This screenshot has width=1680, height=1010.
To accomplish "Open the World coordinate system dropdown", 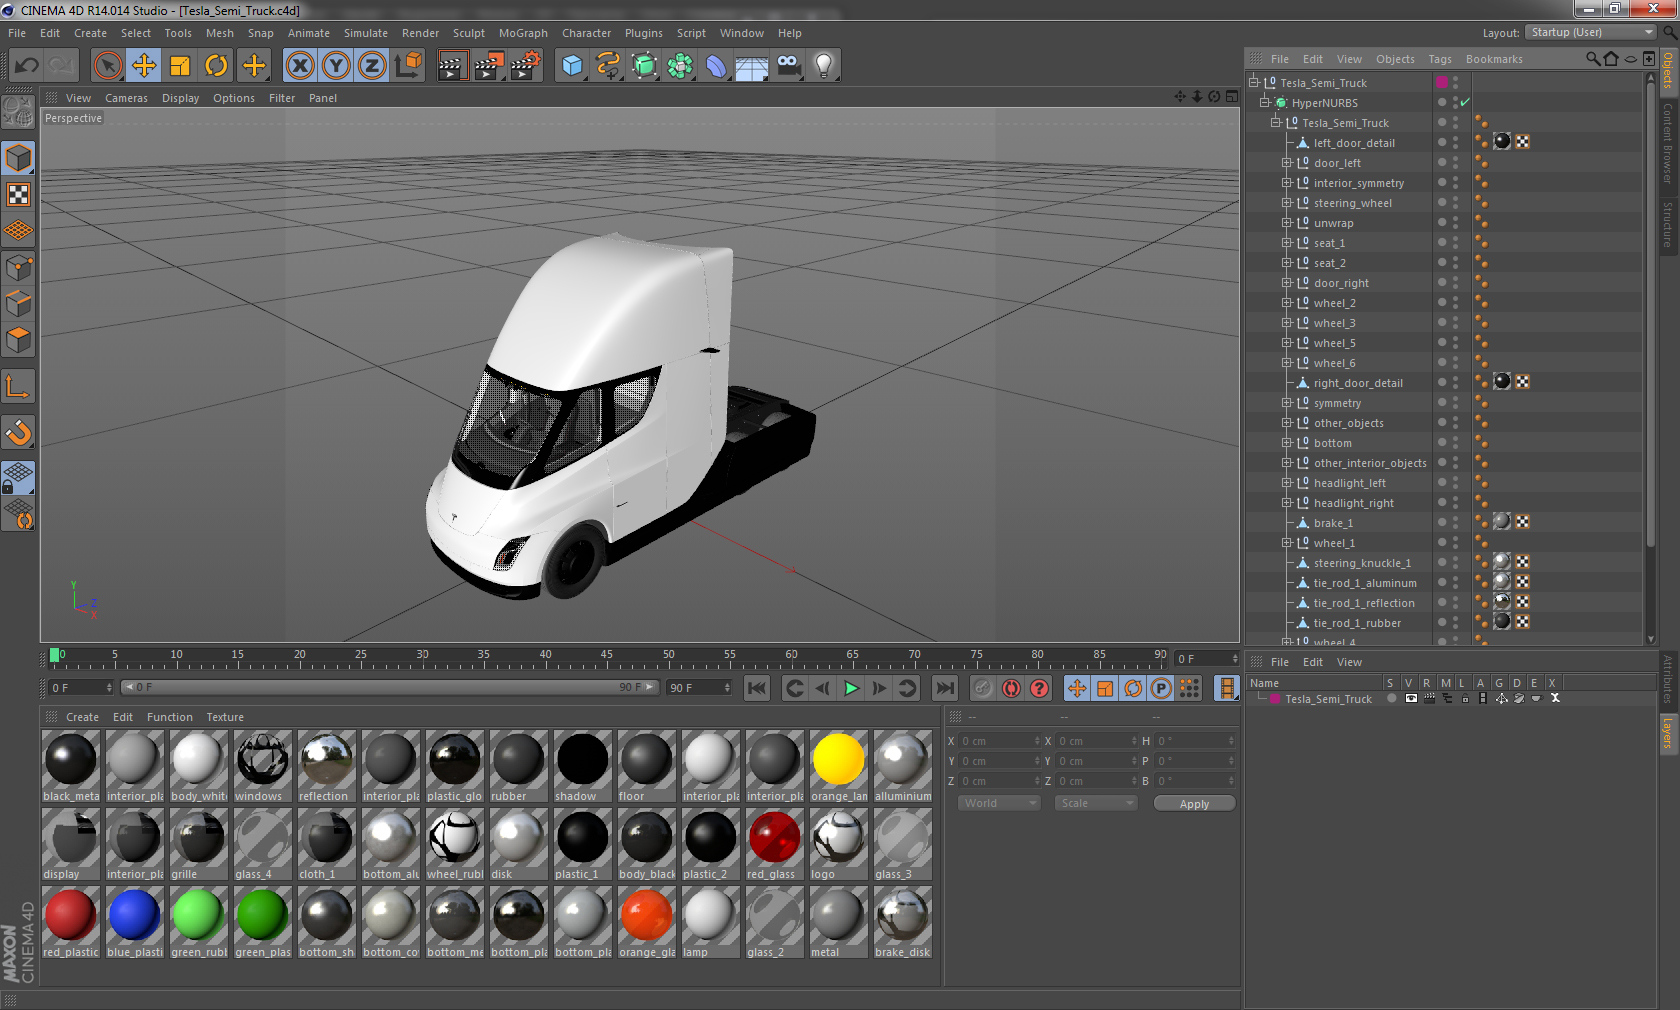I will tap(999, 803).
